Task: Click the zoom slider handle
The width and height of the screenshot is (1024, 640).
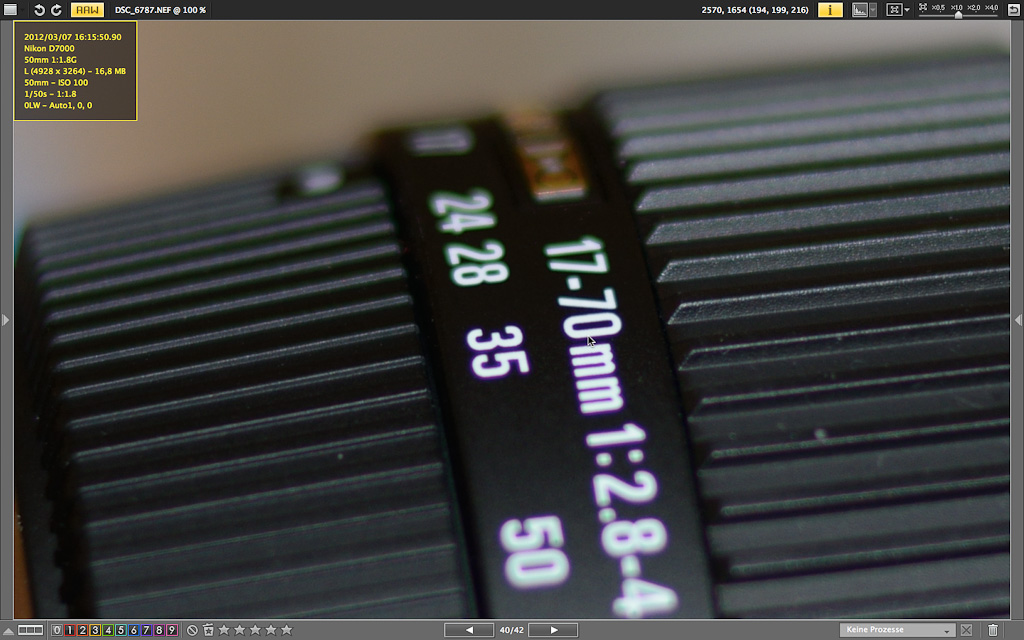Action: point(958,14)
